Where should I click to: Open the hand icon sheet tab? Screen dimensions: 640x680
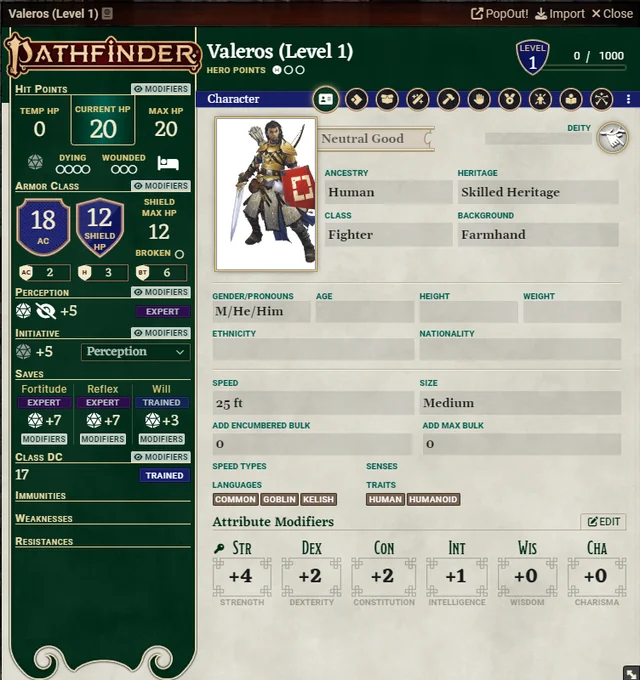[479, 99]
